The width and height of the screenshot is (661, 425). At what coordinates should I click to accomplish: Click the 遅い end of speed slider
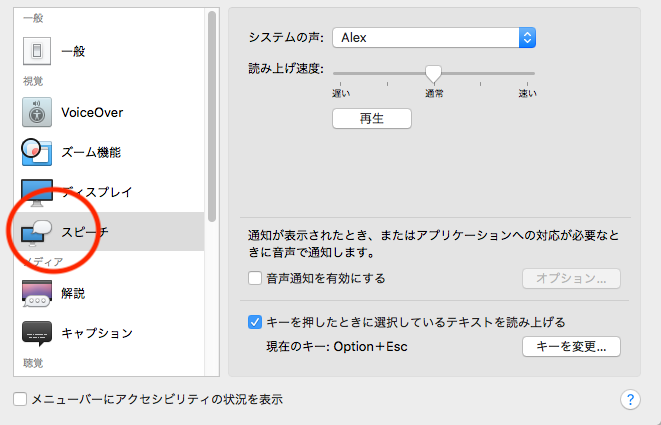pyautogui.click(x=341, y=93)
